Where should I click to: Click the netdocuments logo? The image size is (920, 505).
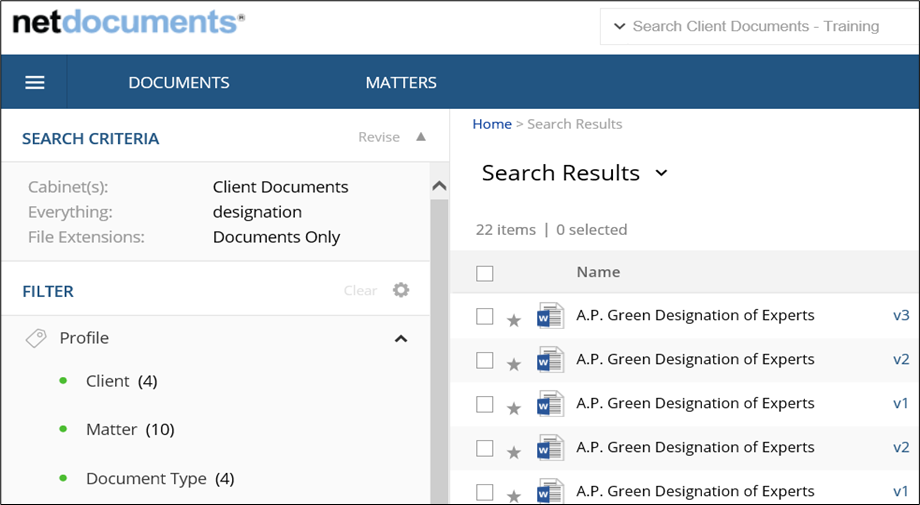coord(128,22)
